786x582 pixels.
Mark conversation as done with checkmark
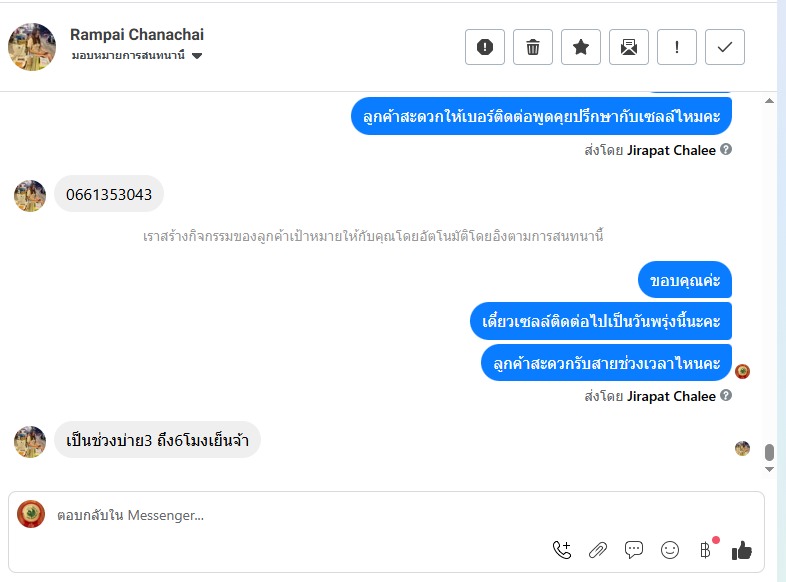[725, 47]
